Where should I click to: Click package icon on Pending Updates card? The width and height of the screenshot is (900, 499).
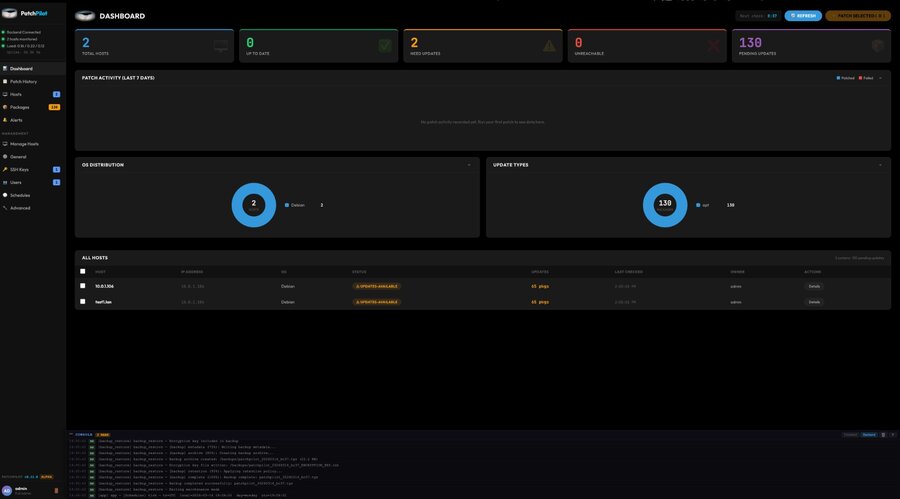(878, 46)
